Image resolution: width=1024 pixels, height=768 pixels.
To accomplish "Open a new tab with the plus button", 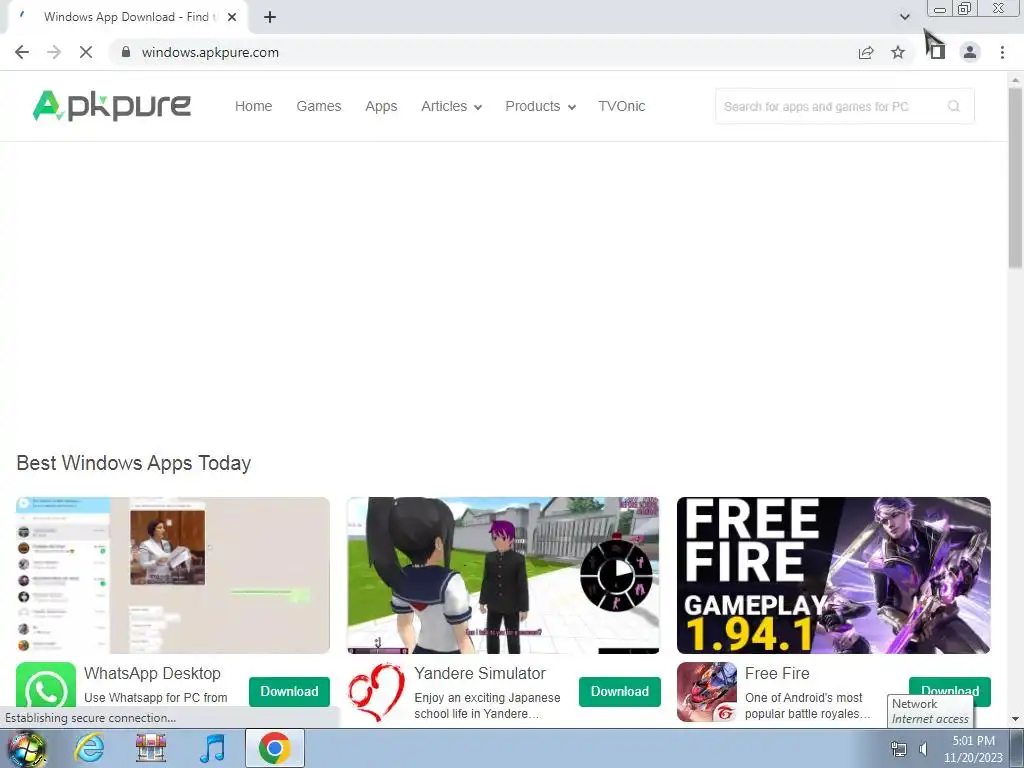I will click(x=270, y=18).
